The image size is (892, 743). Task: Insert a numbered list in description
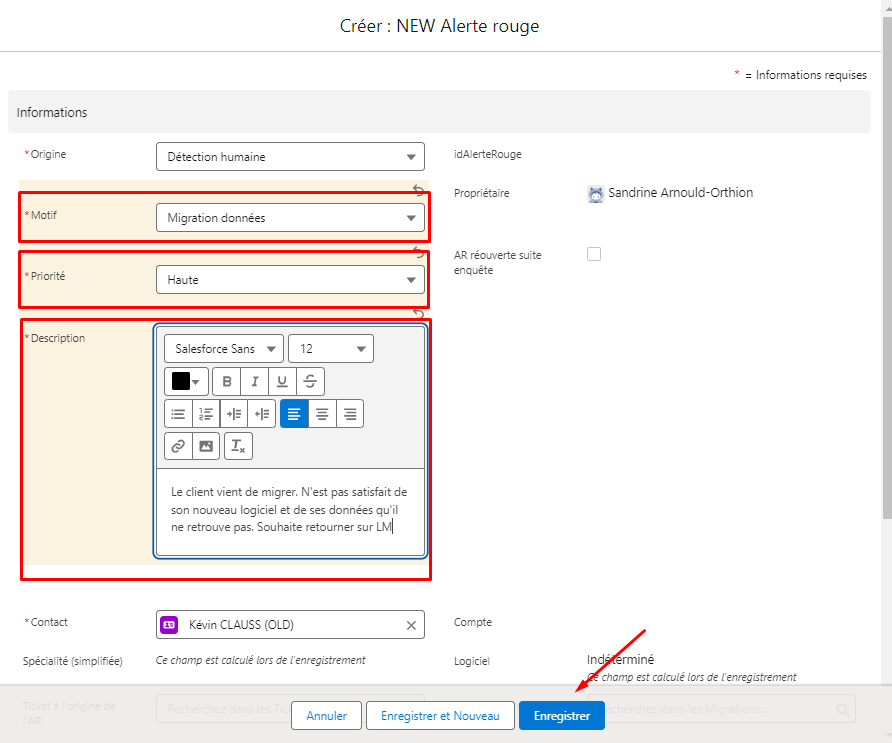206,414
